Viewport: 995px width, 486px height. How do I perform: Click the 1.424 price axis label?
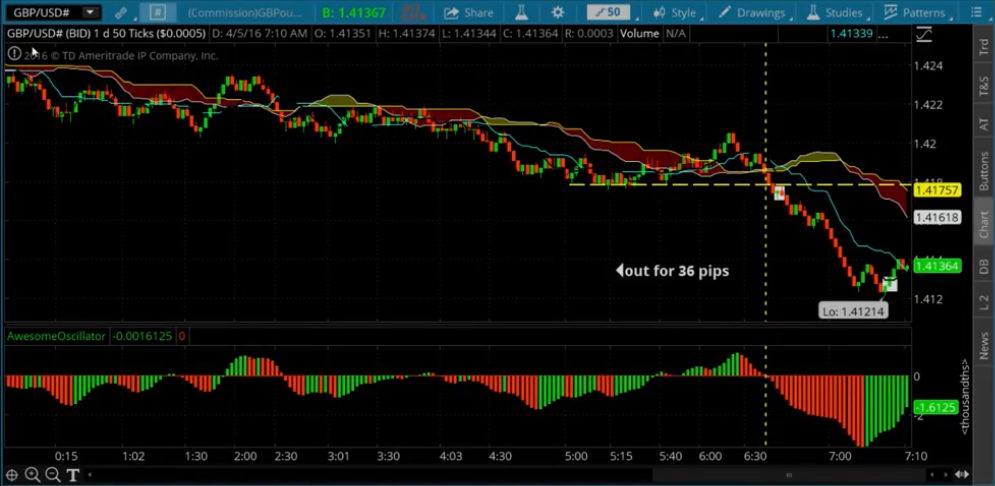927,65
